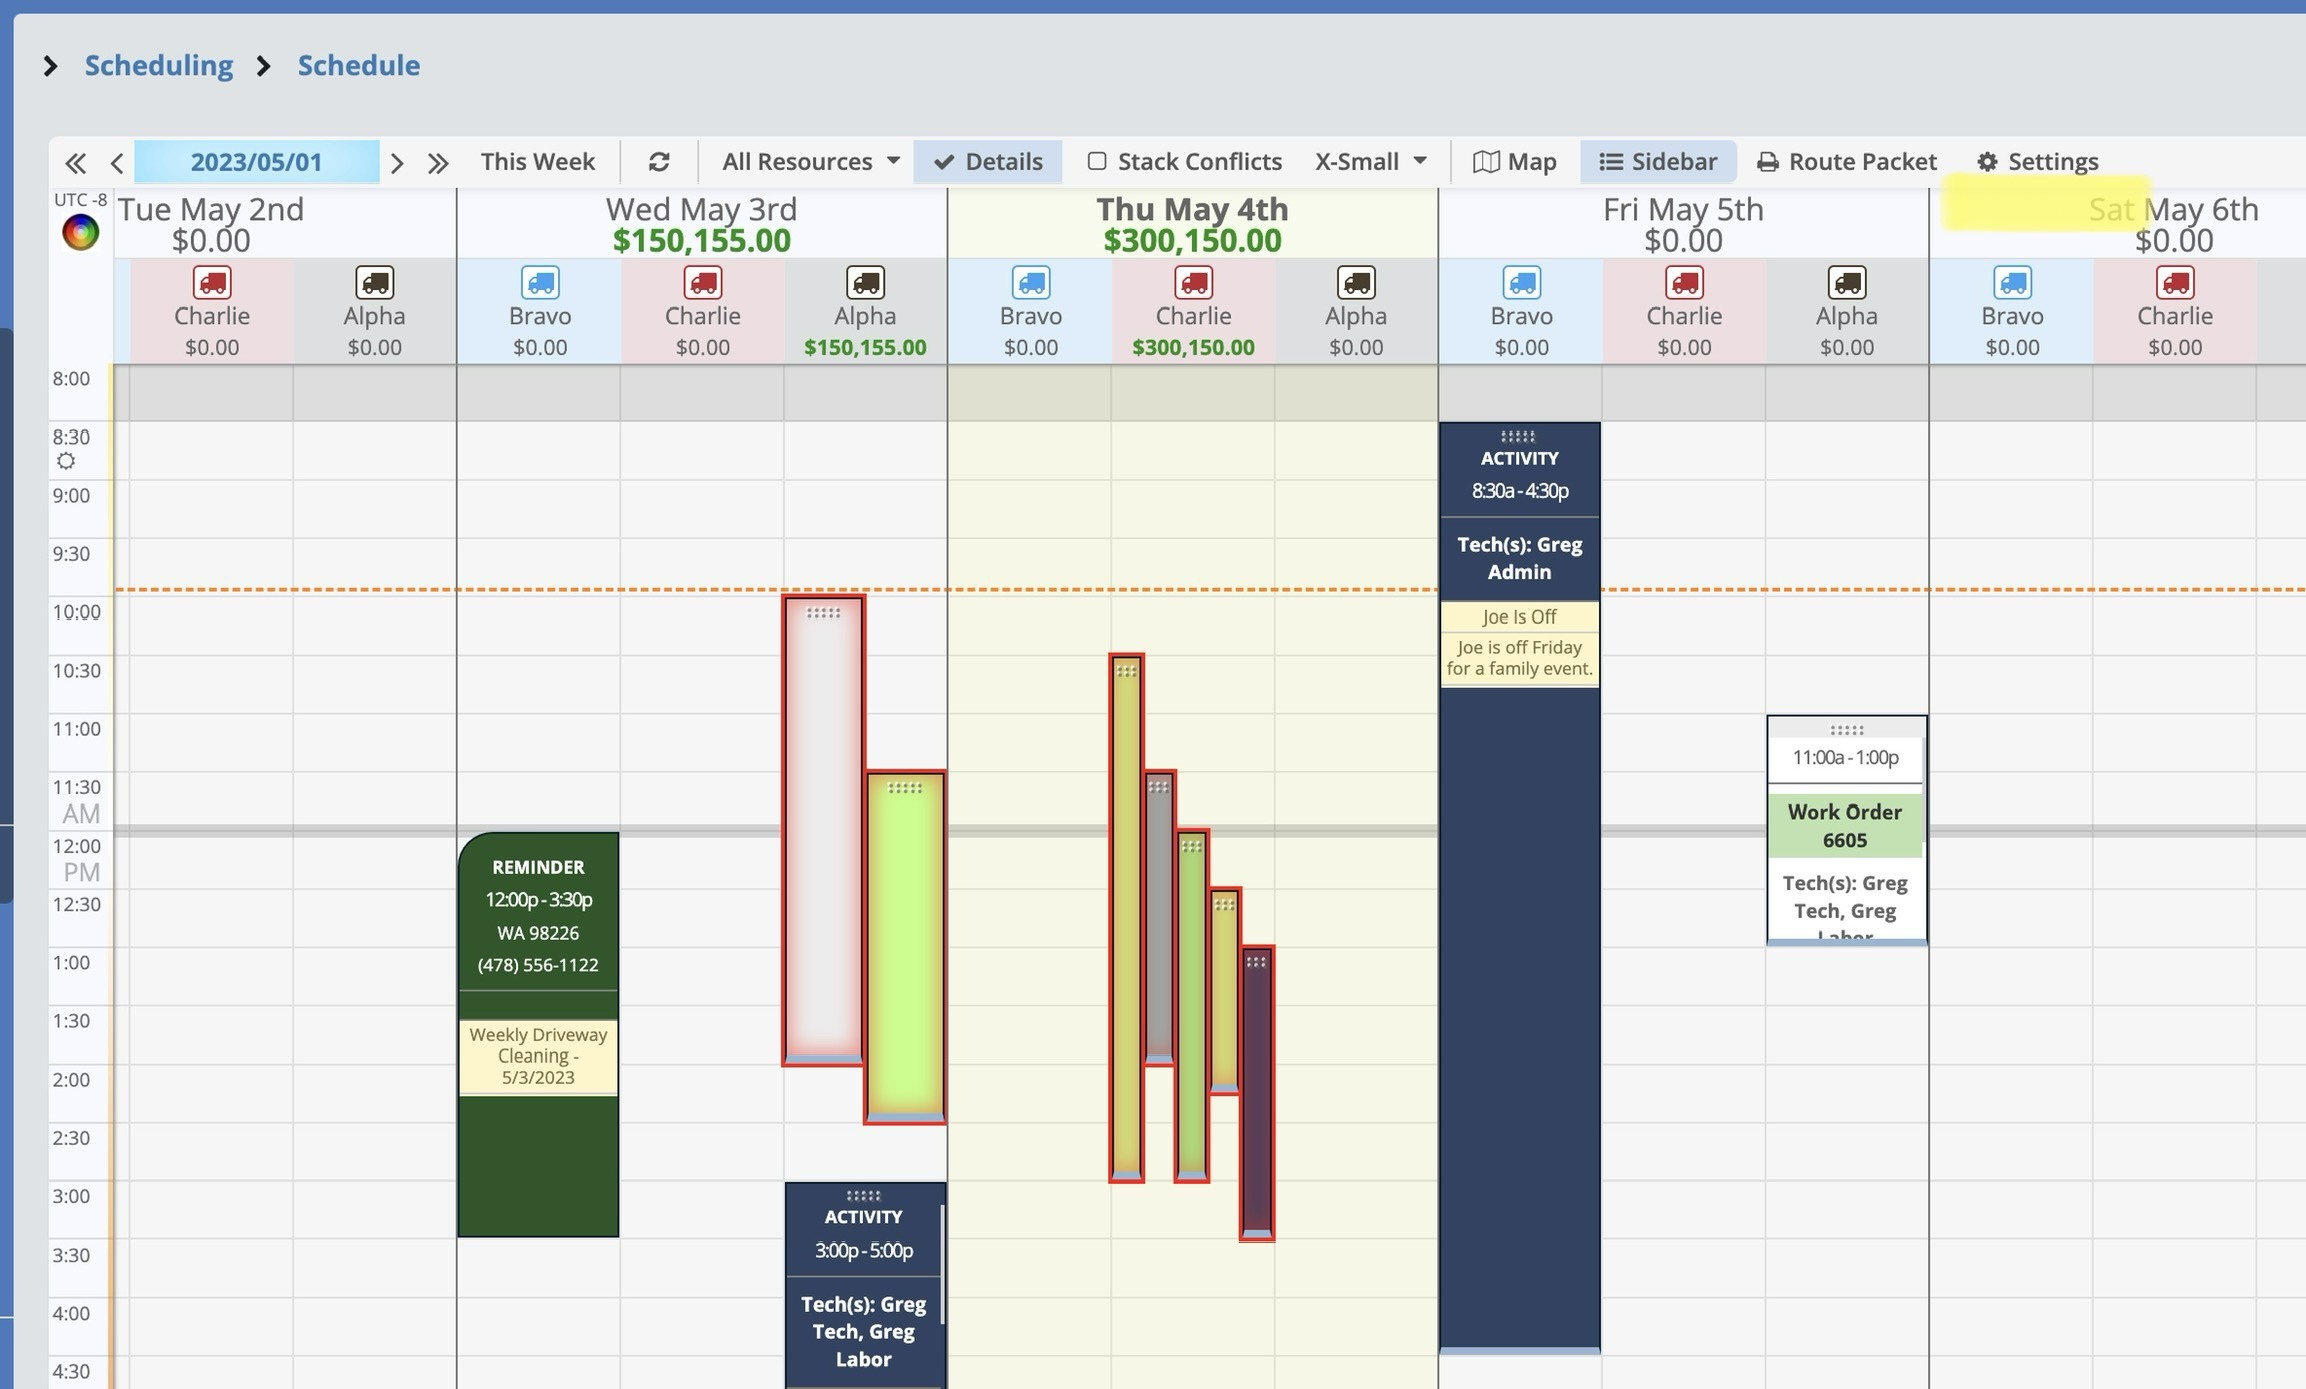This screenshot has width=2306, height=1389.
Task: Open the All Resources dropdown
Action: [x=810, y=162]
